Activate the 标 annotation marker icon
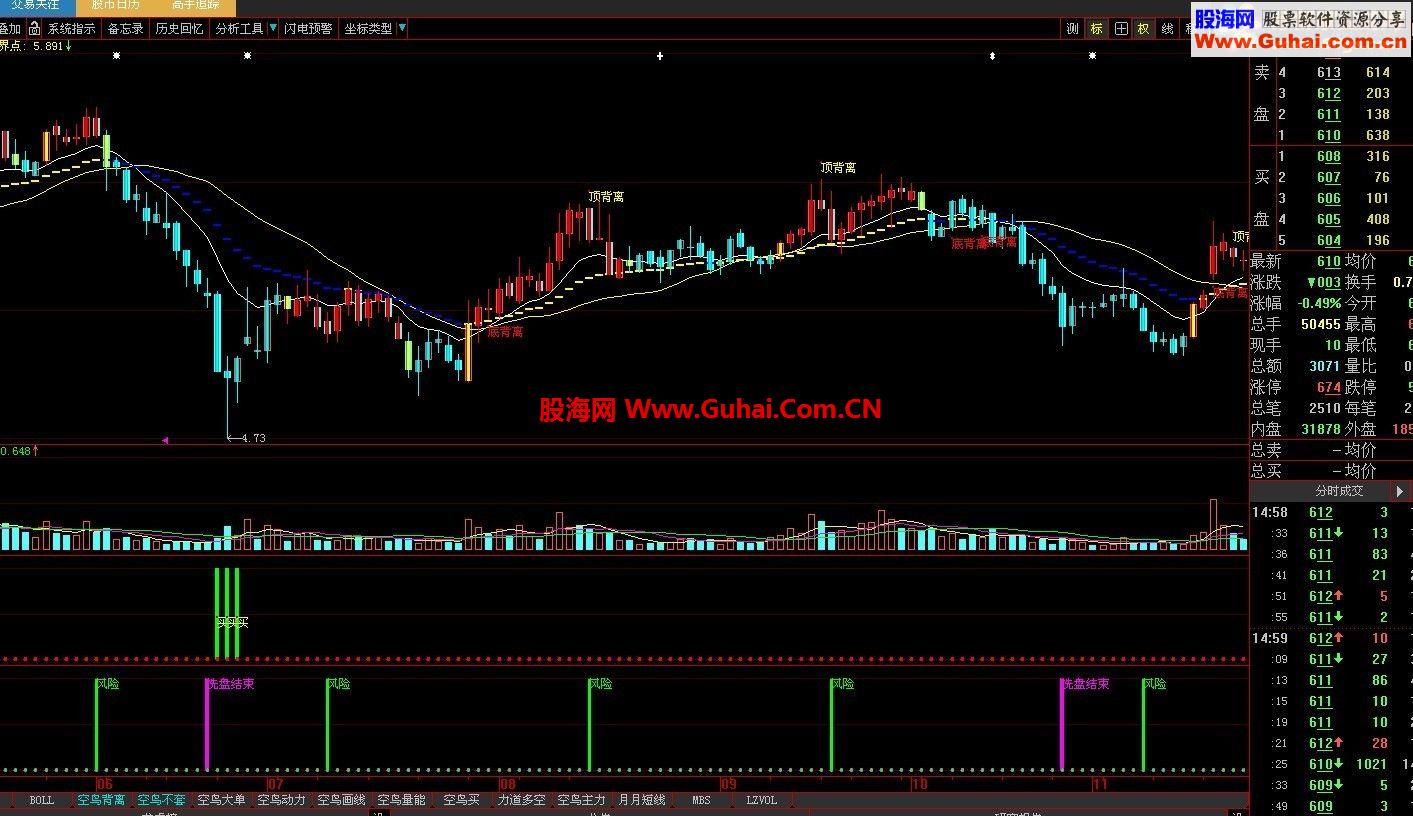The image size is (1413, 816). 1096,29
